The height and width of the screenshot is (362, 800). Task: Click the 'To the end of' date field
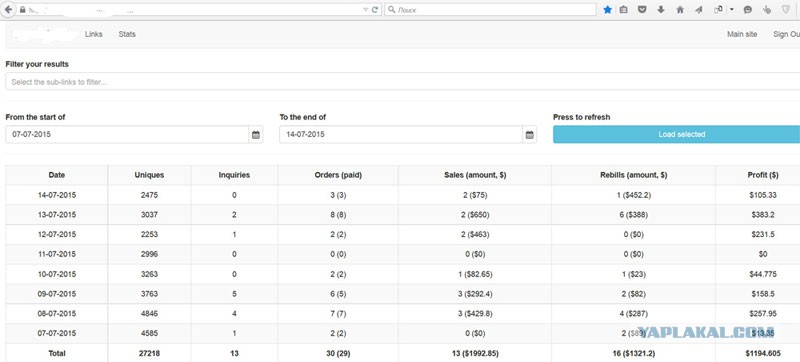pos(401,135)
